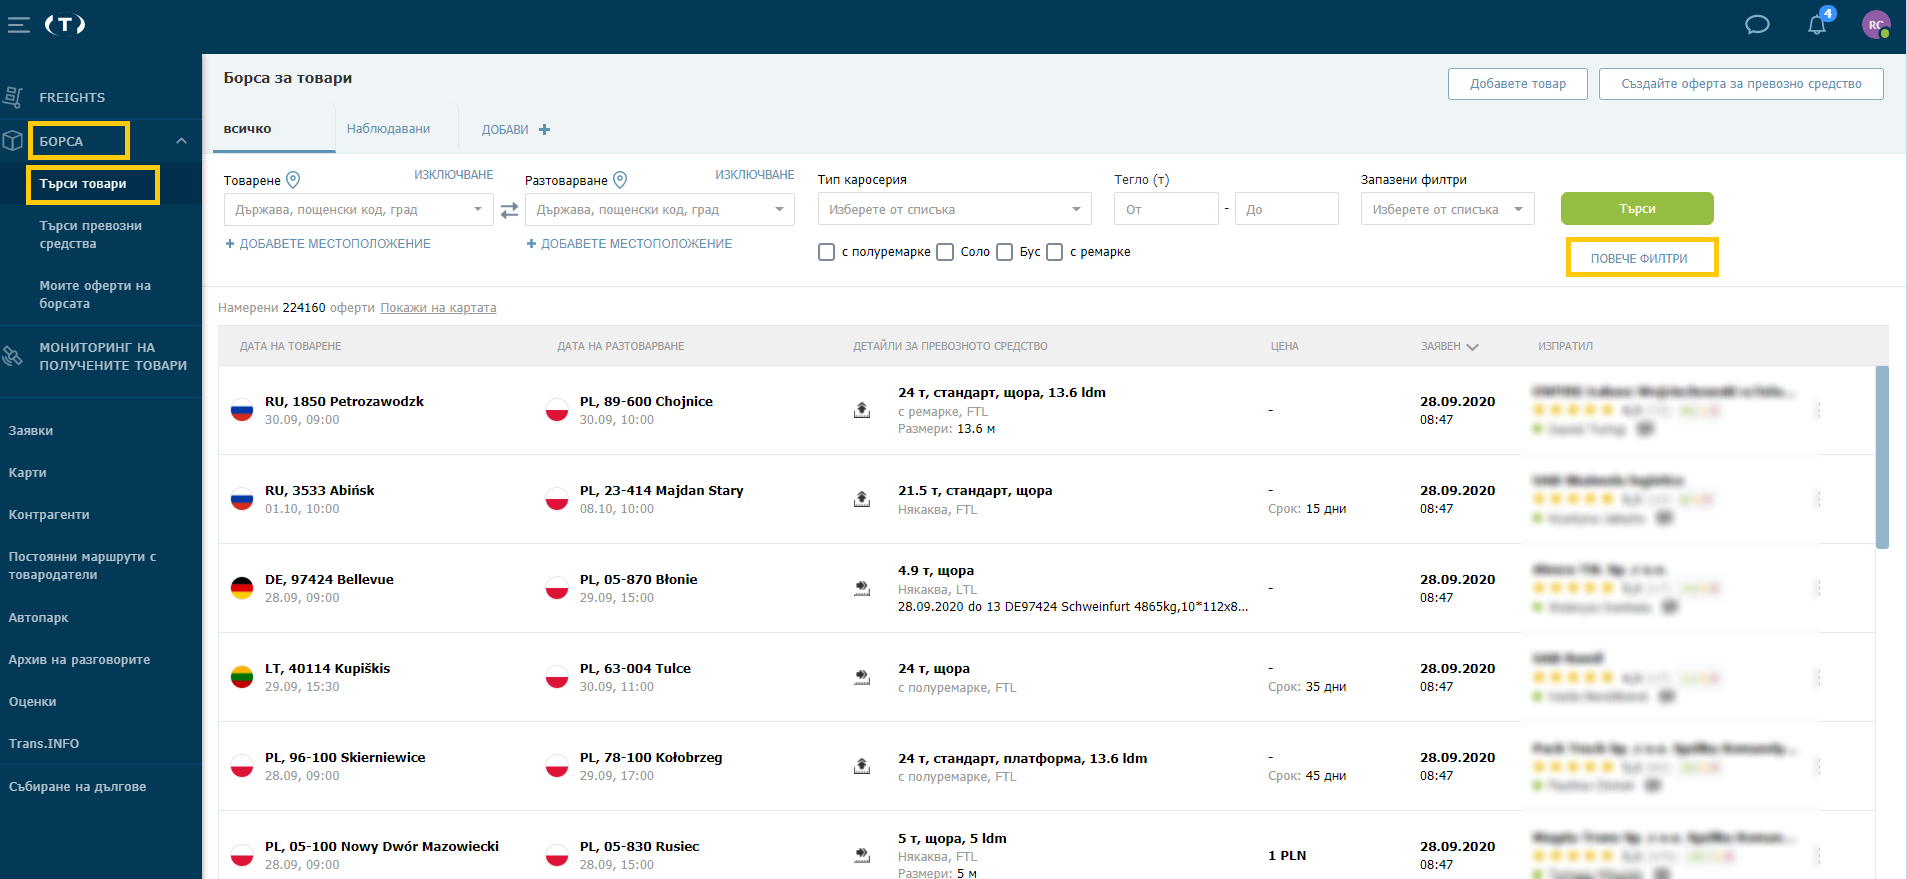The image size is (1907, 879).
Task: Click the vehicle icon in Kołobrzeg row
Action: [861, 766]
